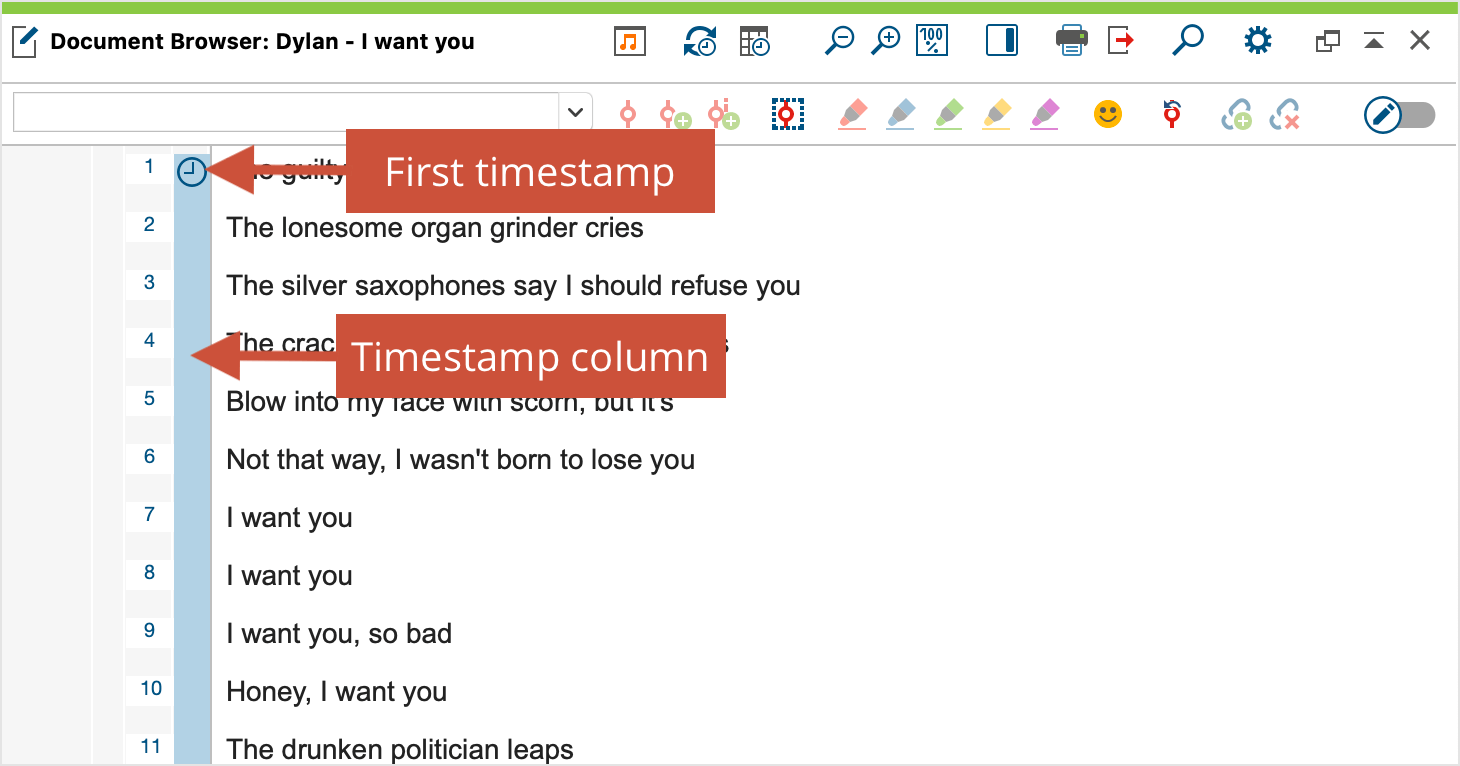Zoom in on the document text

(885, 41)
